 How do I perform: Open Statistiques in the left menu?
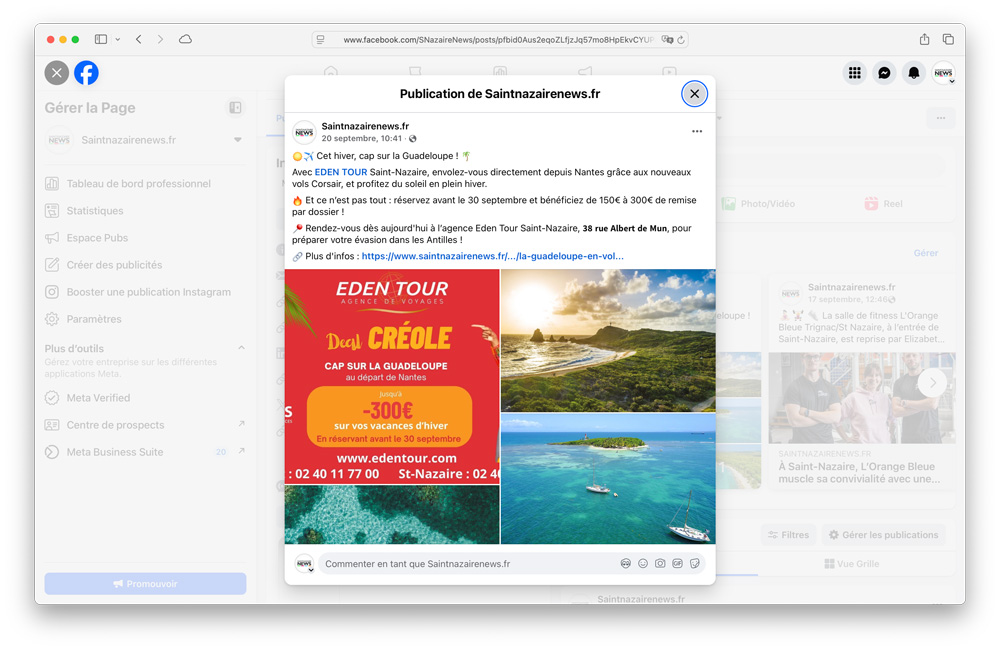95,211
